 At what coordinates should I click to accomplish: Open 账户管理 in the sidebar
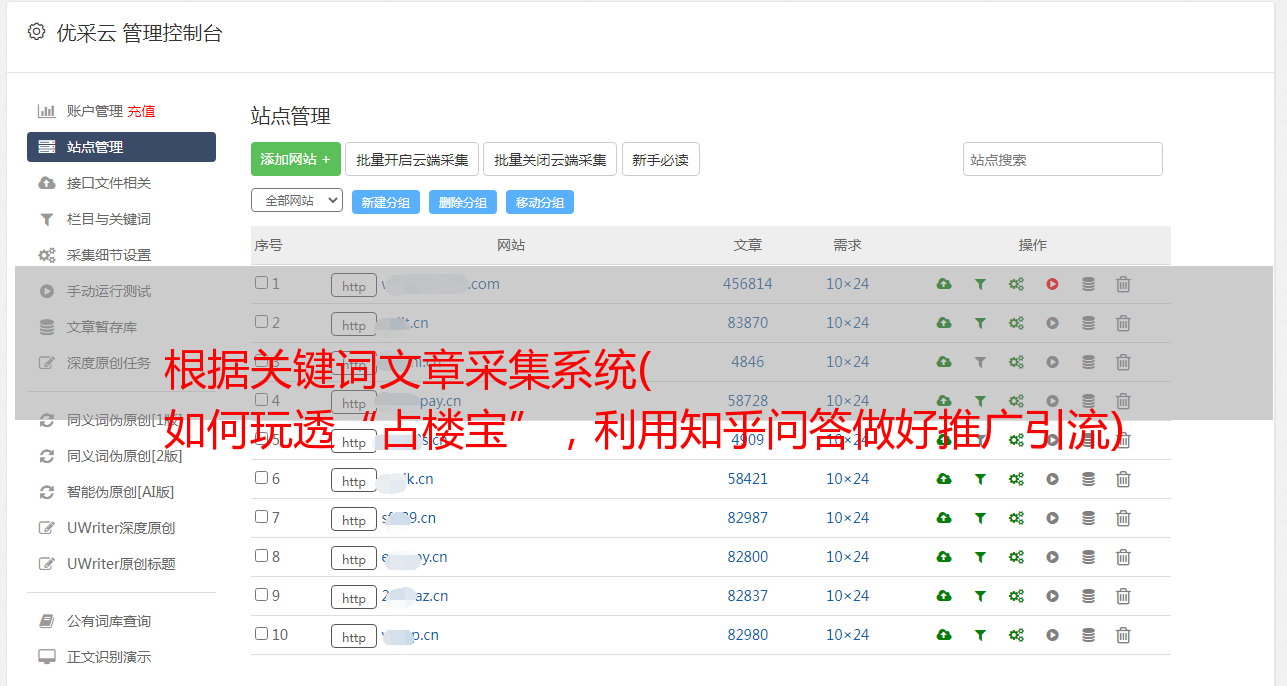coord(95,111)
